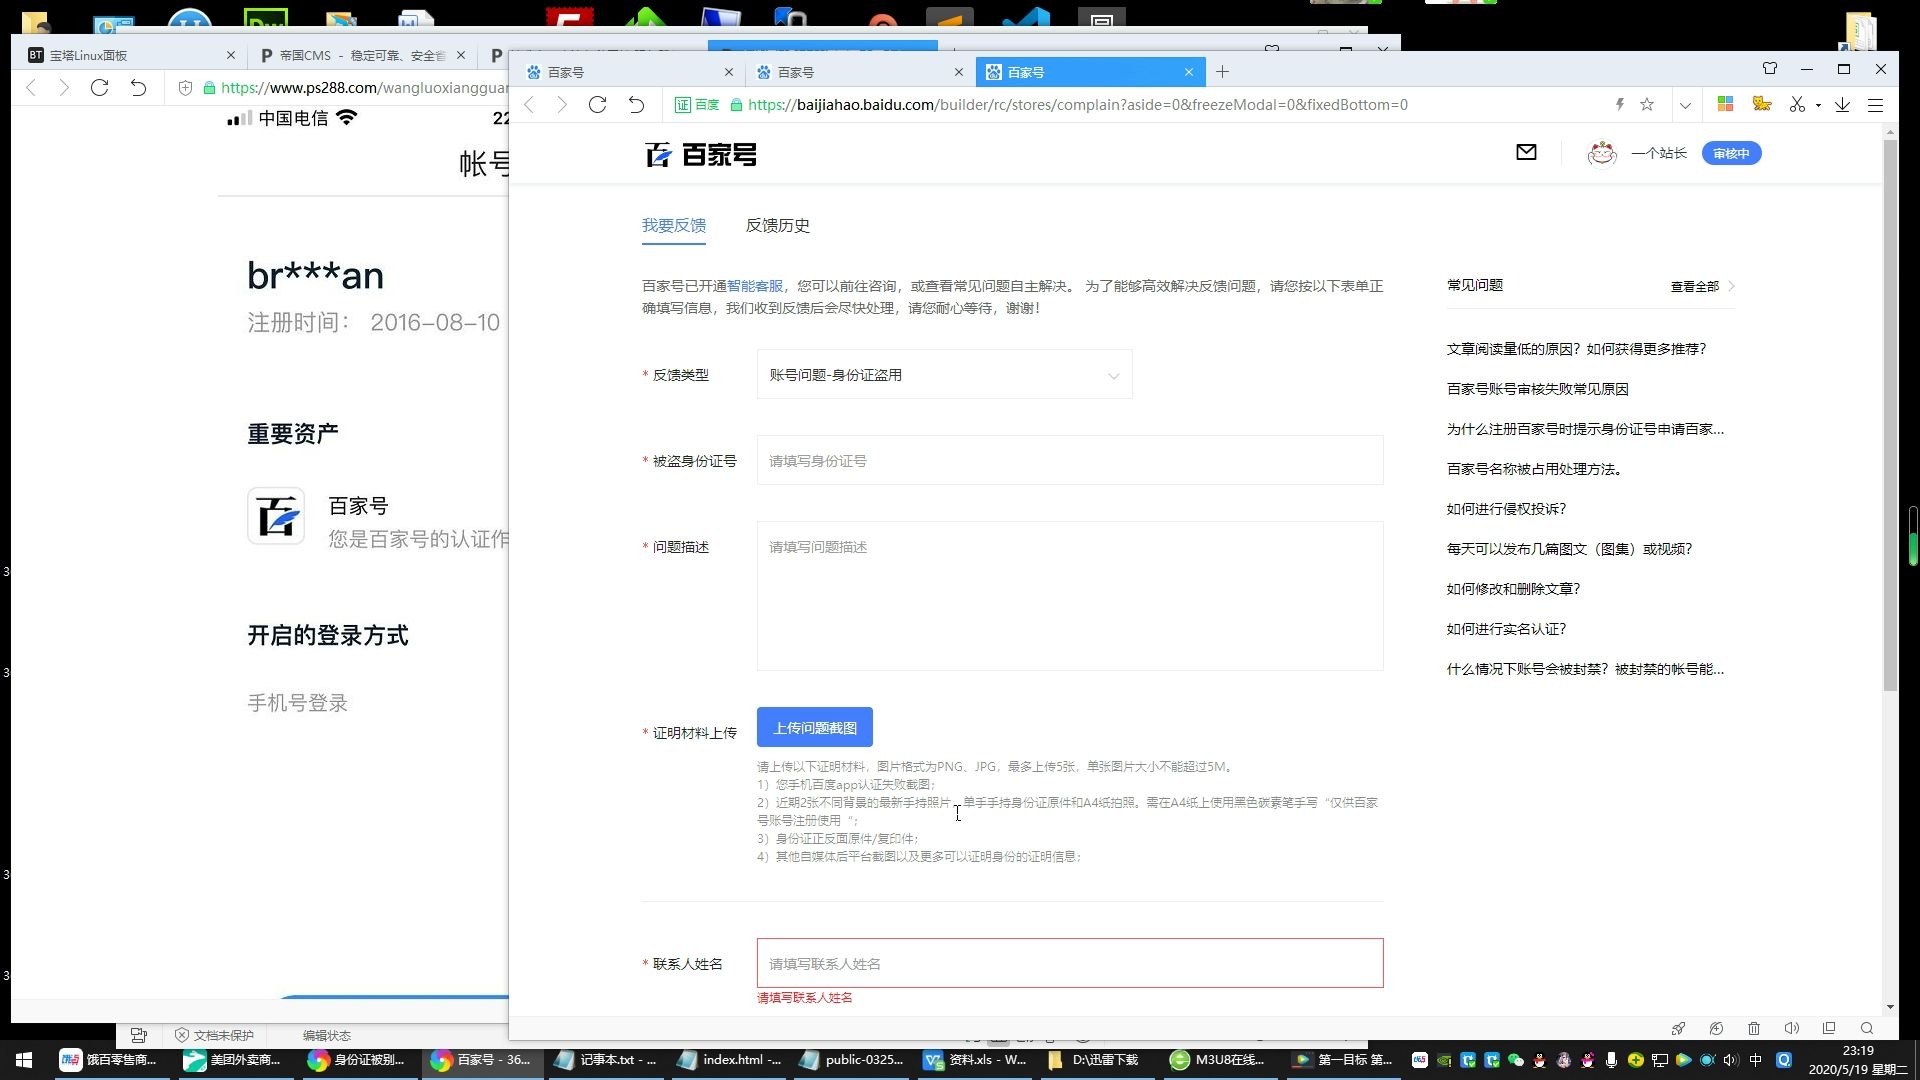Click refresh icon in the back browser
Image resolution: width=1920 pixels, height=1080 pixels.
pyautogui.click(x=99, y=88)
